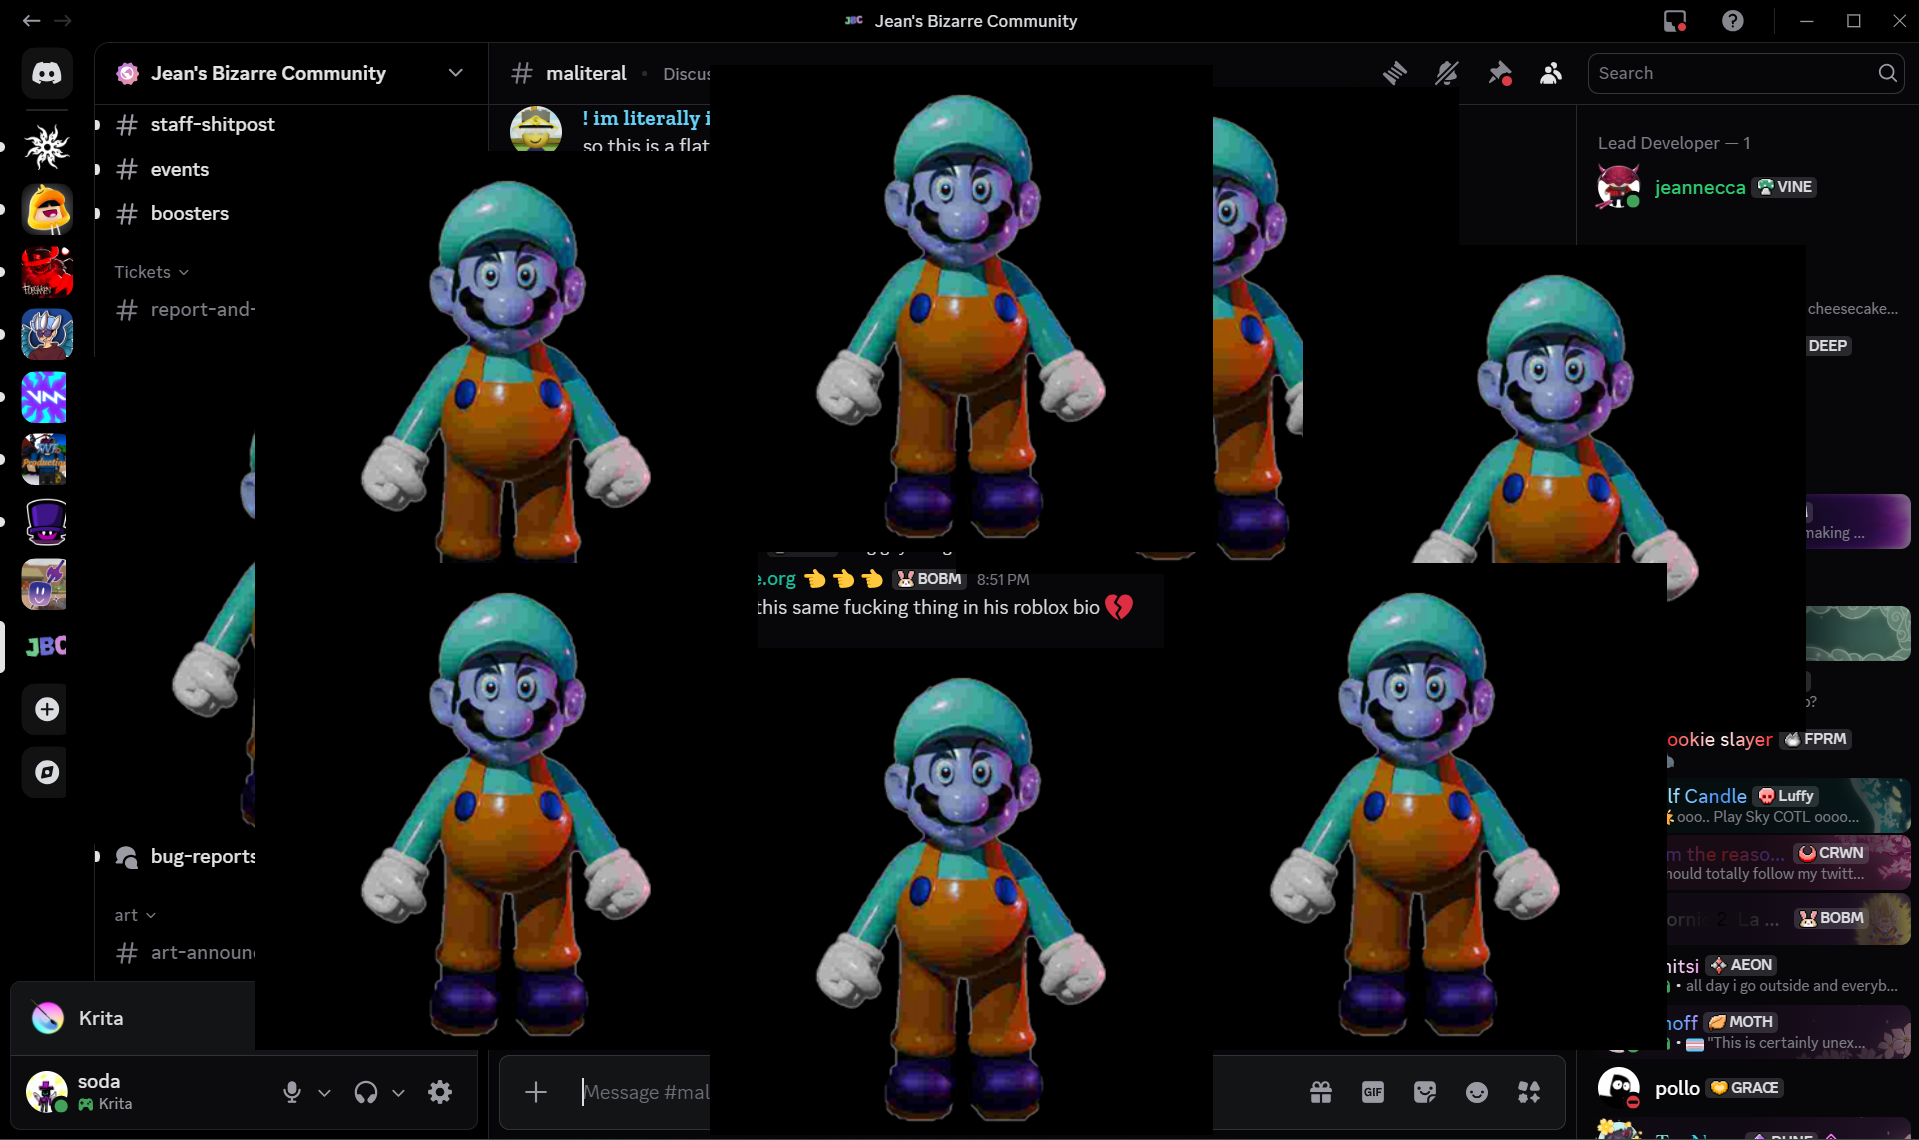Go back with the left arrow

click(x=31, y=21)
